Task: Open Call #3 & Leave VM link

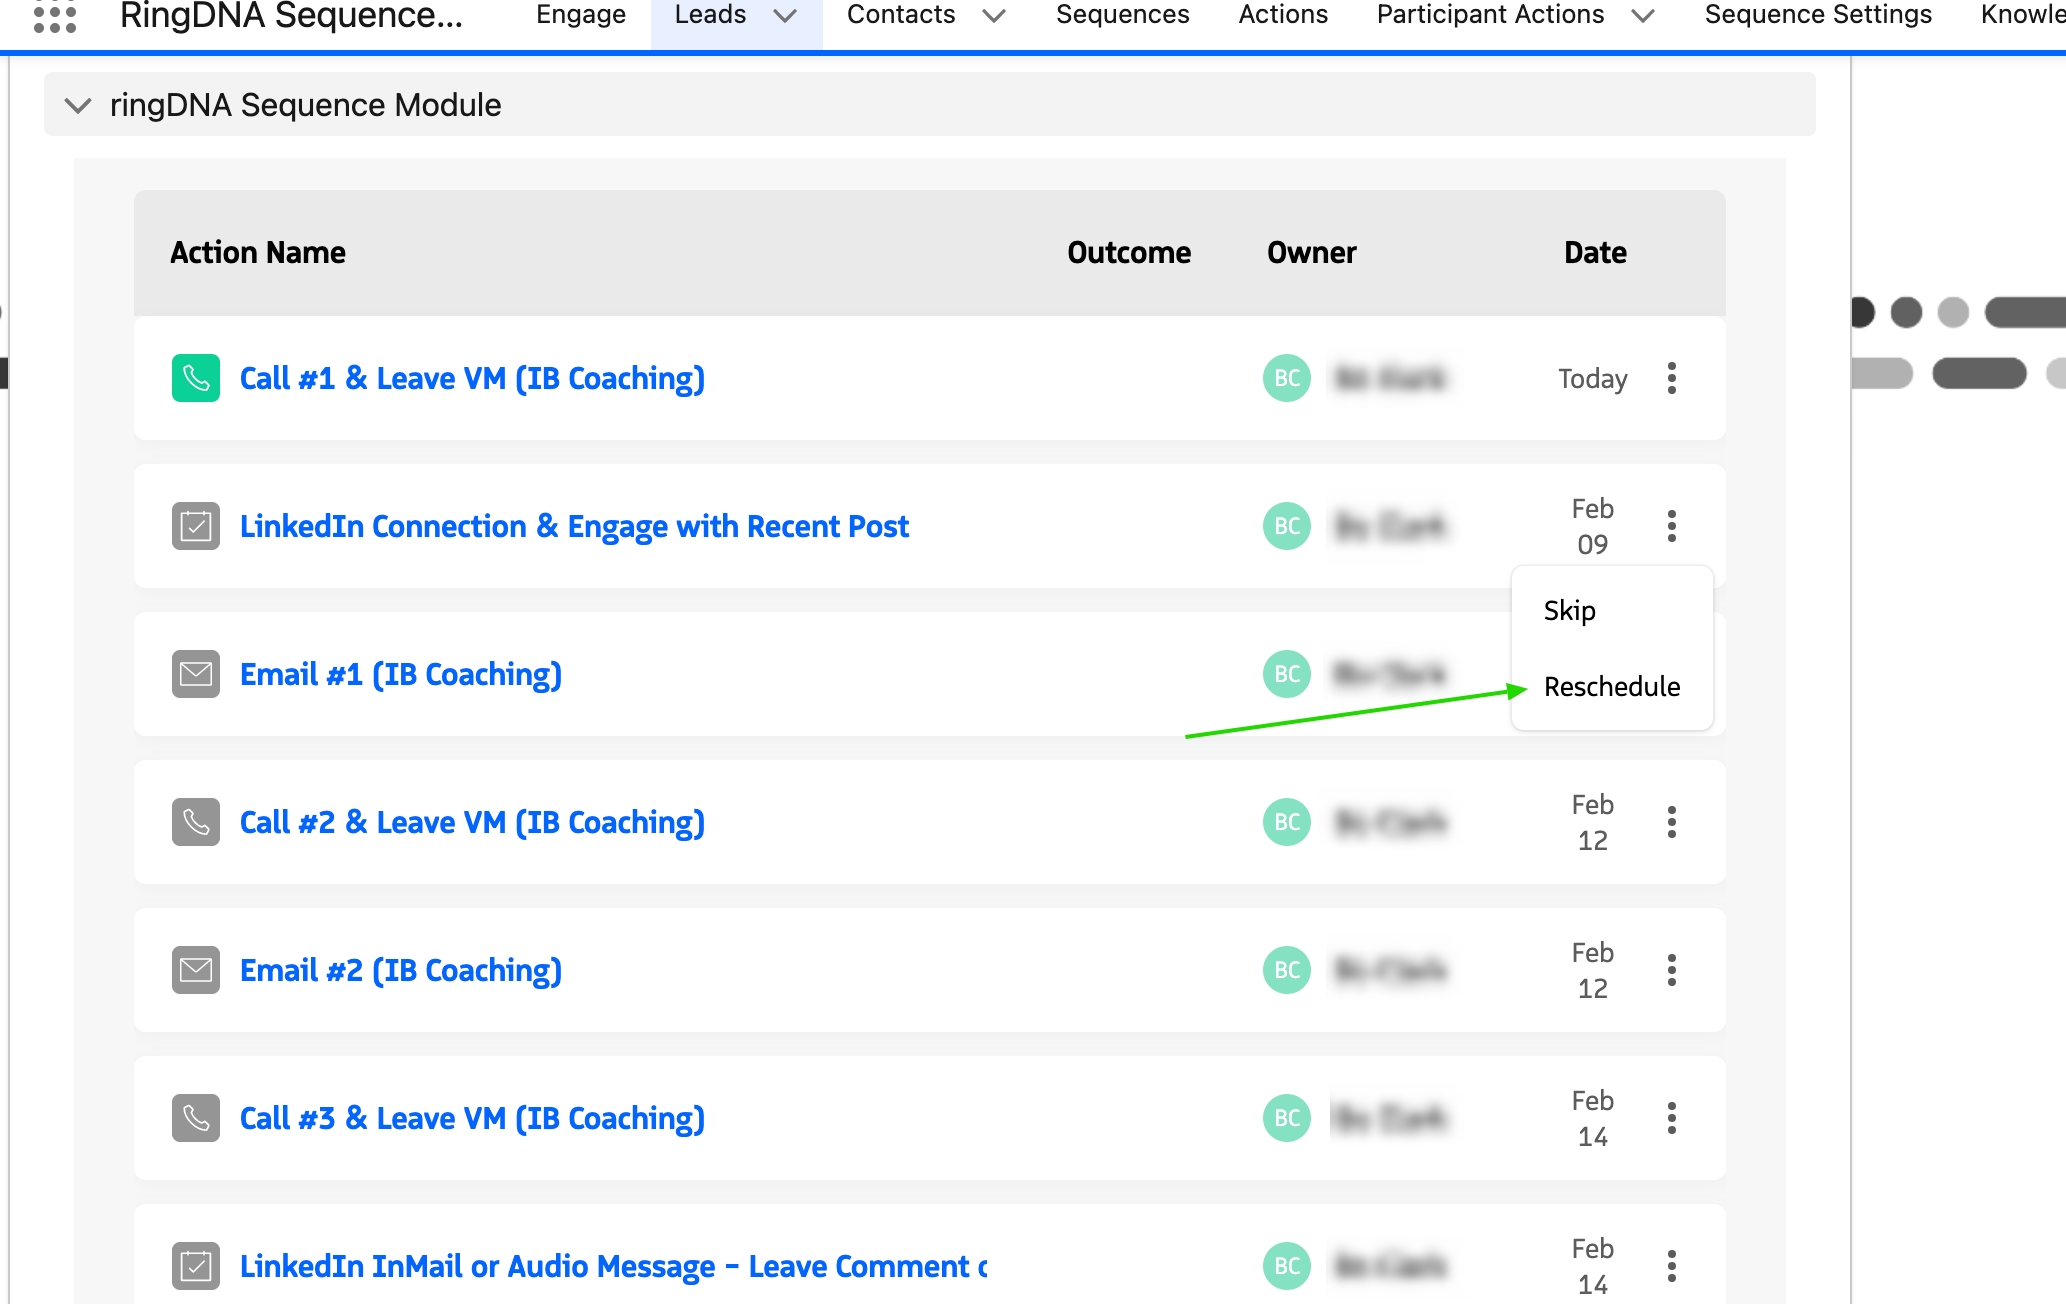Action: coord(472,1119)
